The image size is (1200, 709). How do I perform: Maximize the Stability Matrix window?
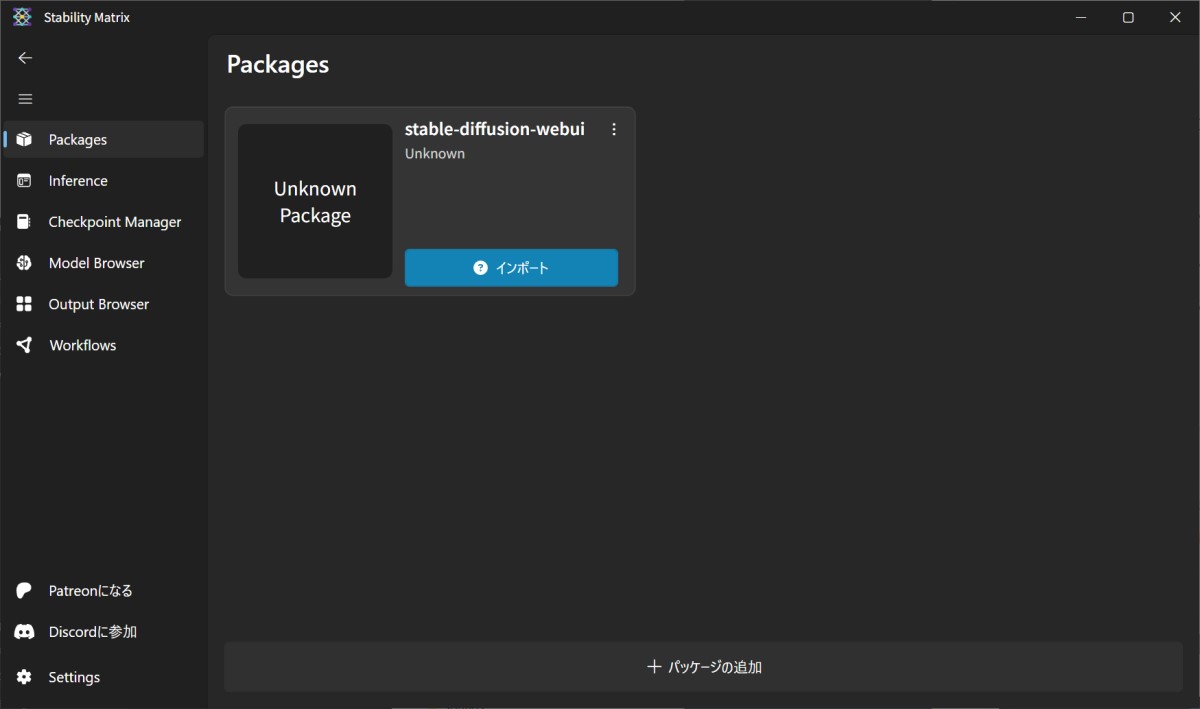click(1128, 17)
